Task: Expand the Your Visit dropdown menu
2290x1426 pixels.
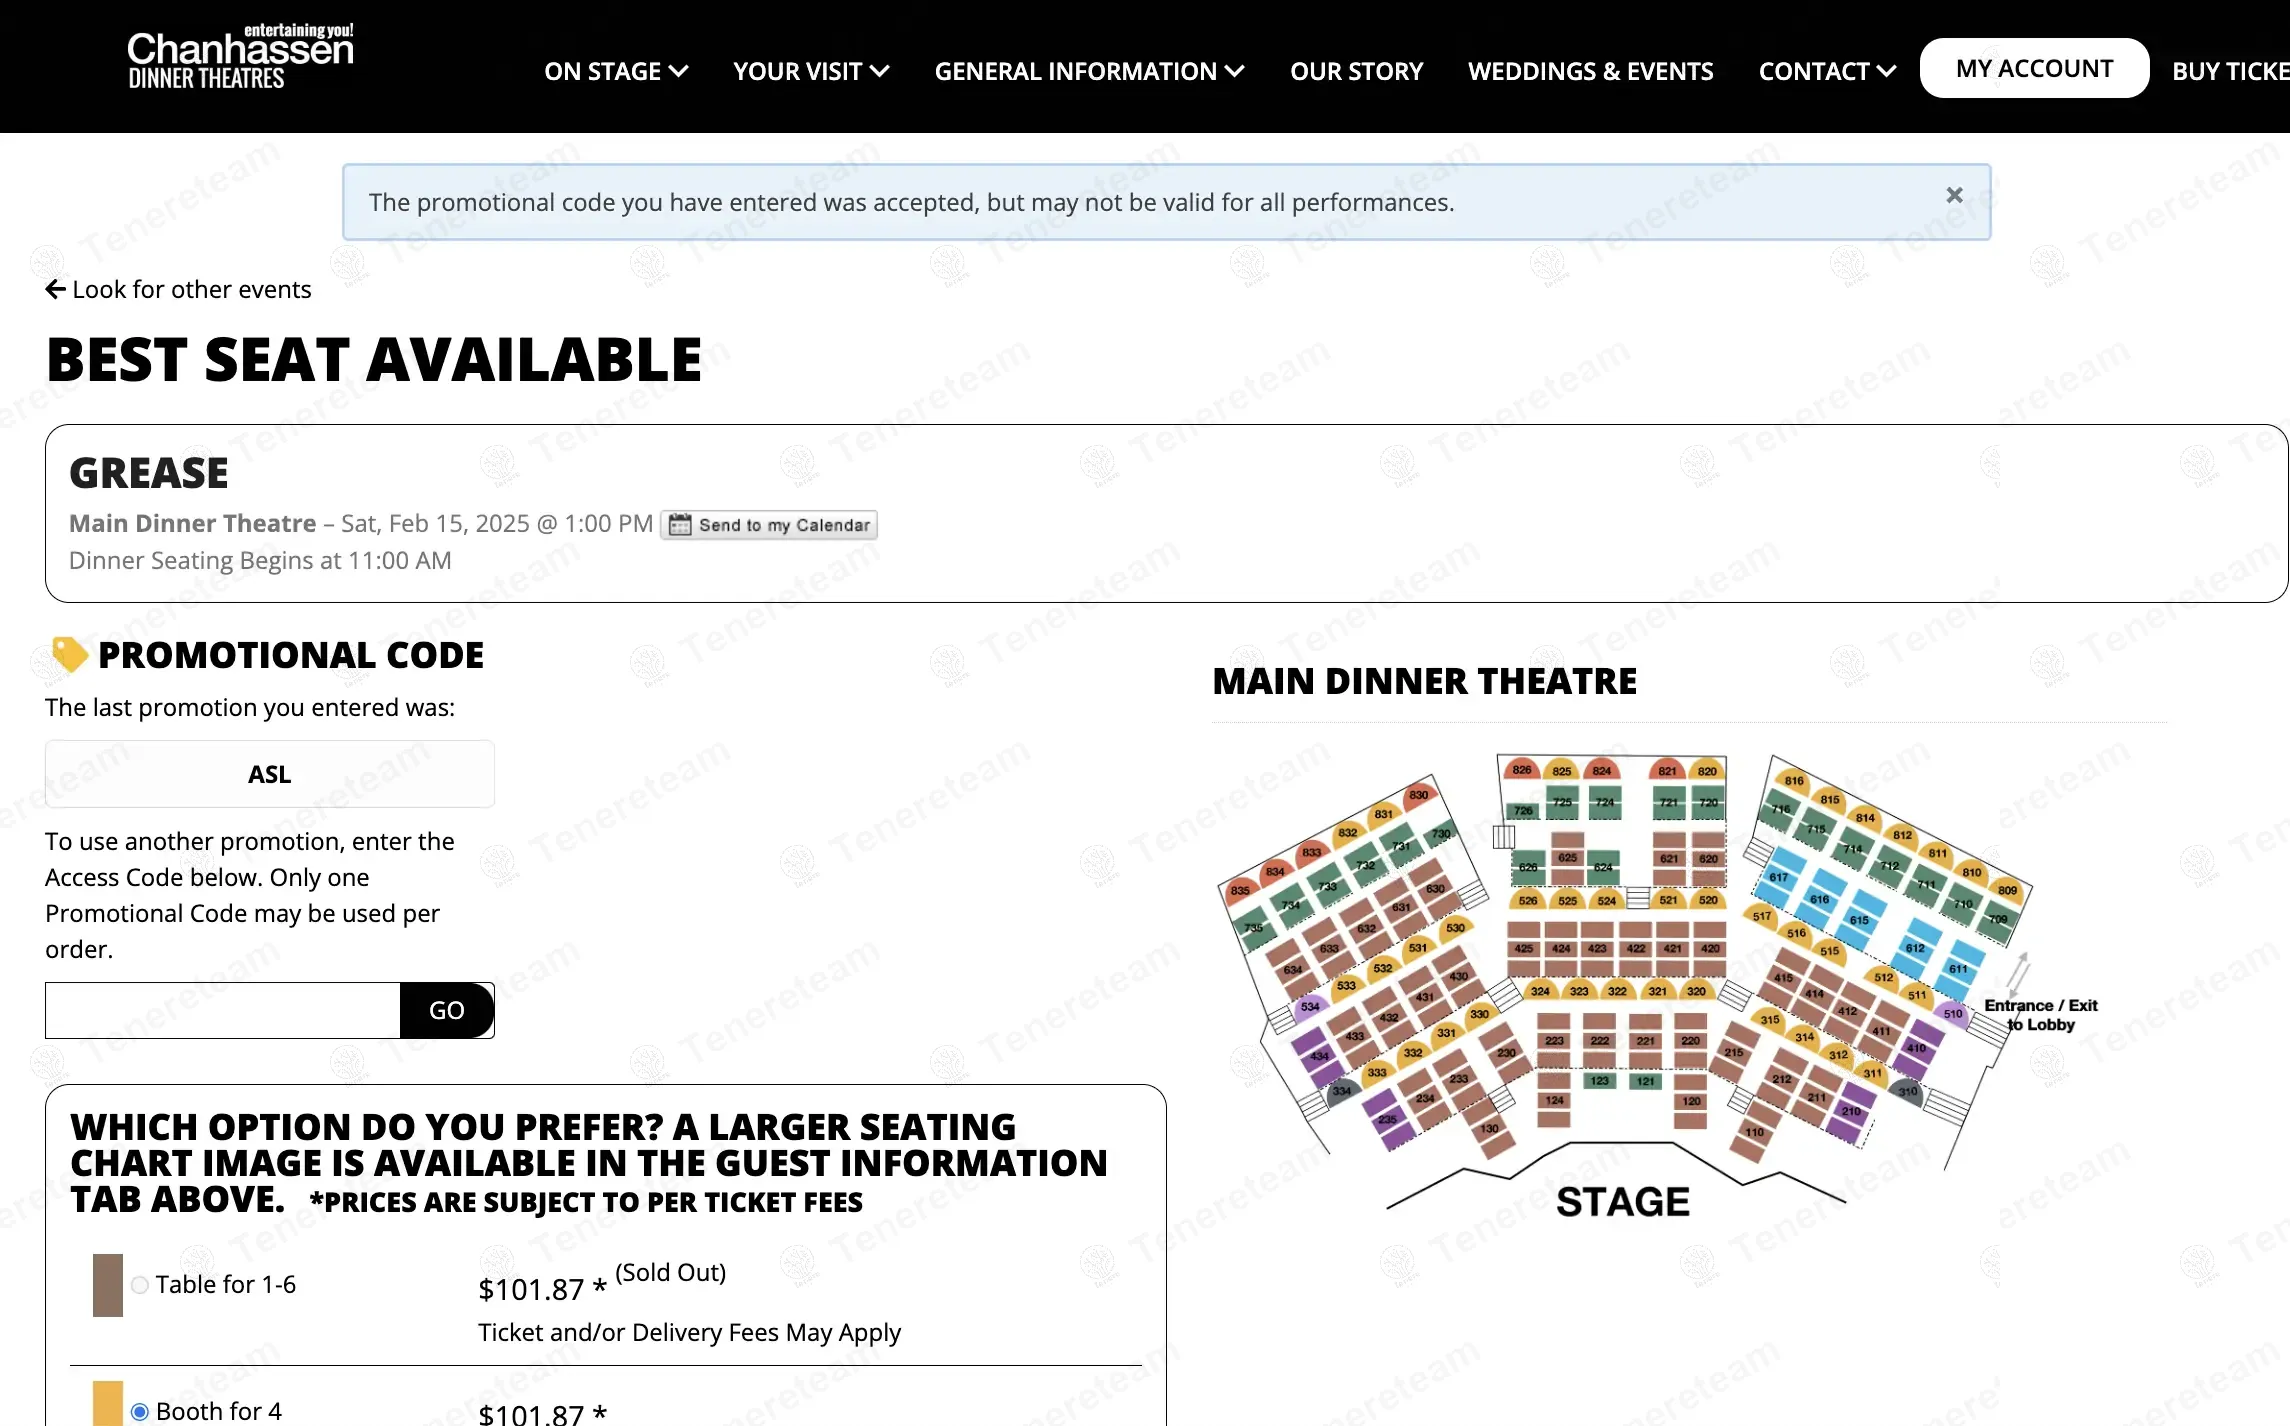Action: (x=811, y=72)
